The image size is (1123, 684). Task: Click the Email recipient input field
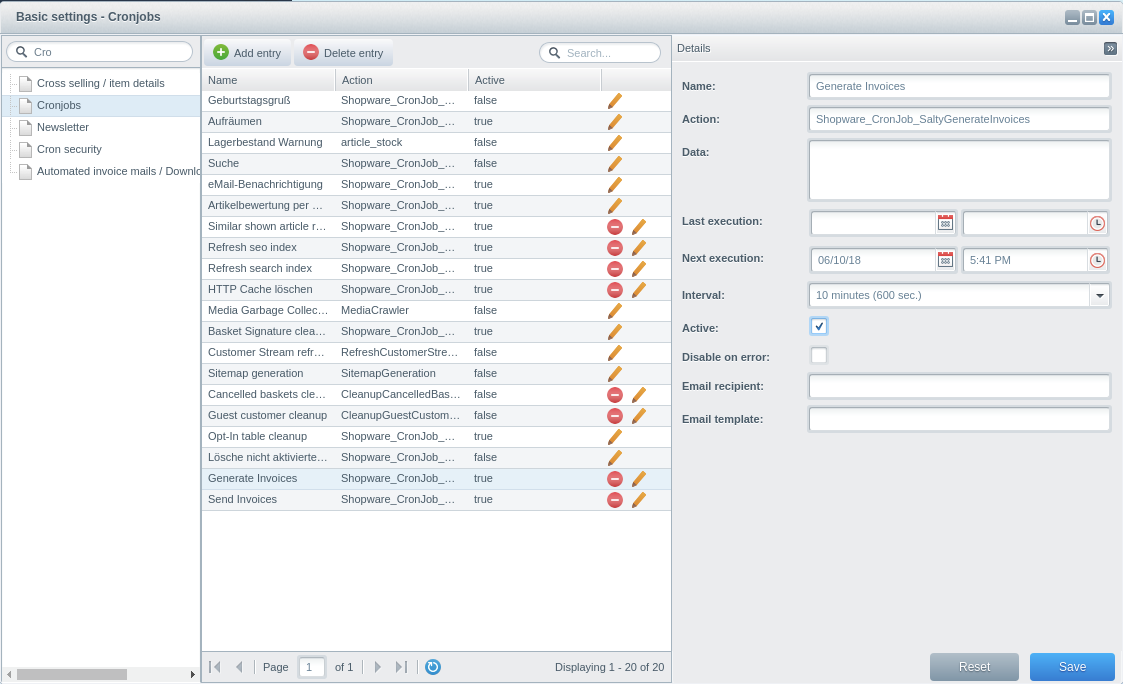(x=959, y=386)
